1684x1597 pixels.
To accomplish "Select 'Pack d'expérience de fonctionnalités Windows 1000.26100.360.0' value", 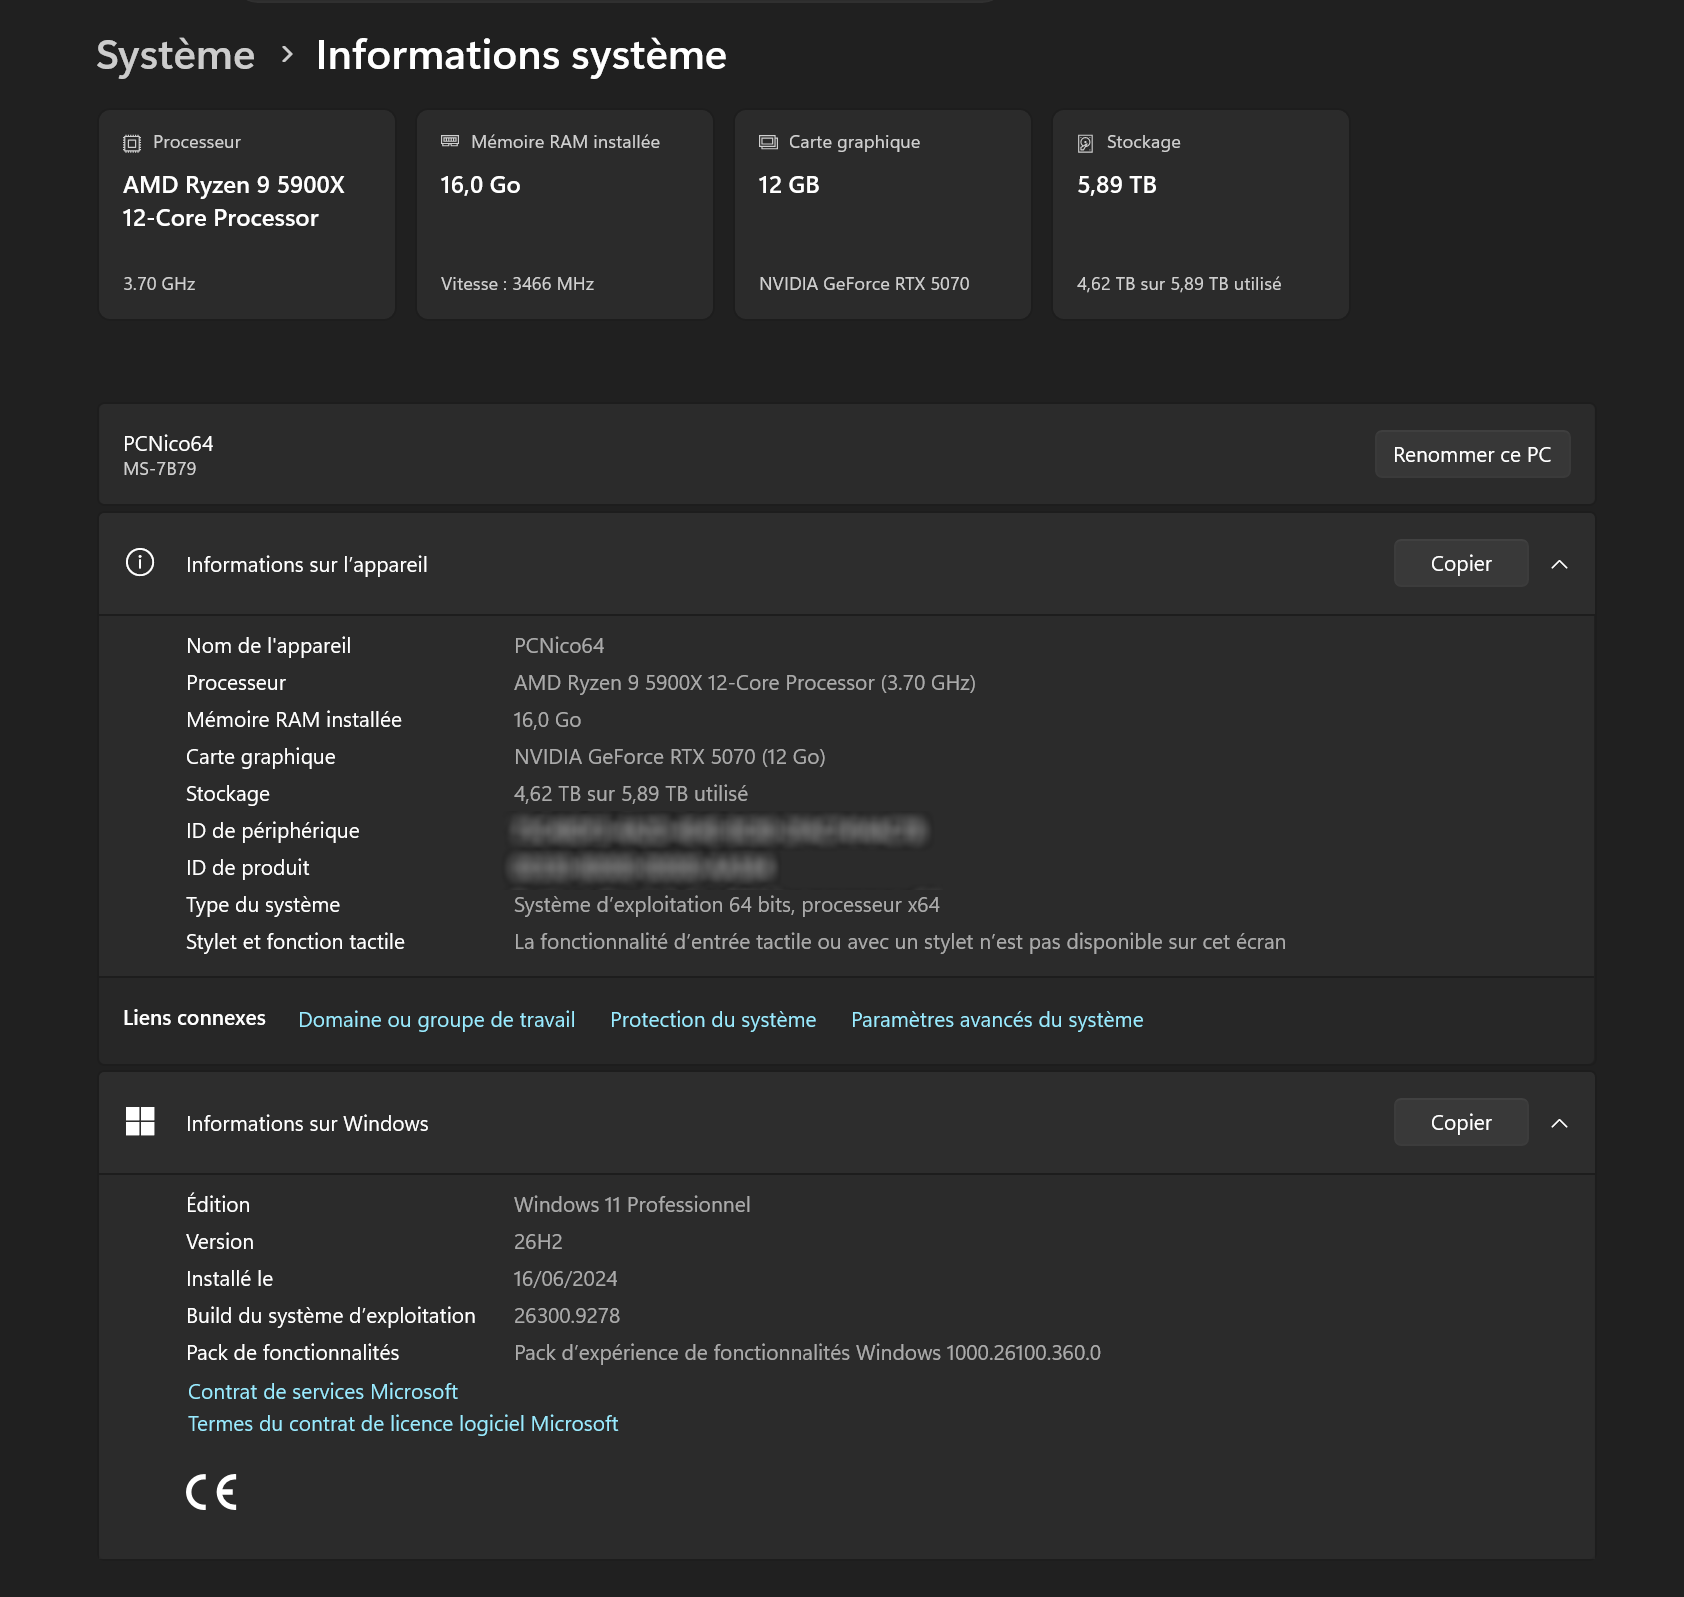I will tap(807, 1352).
